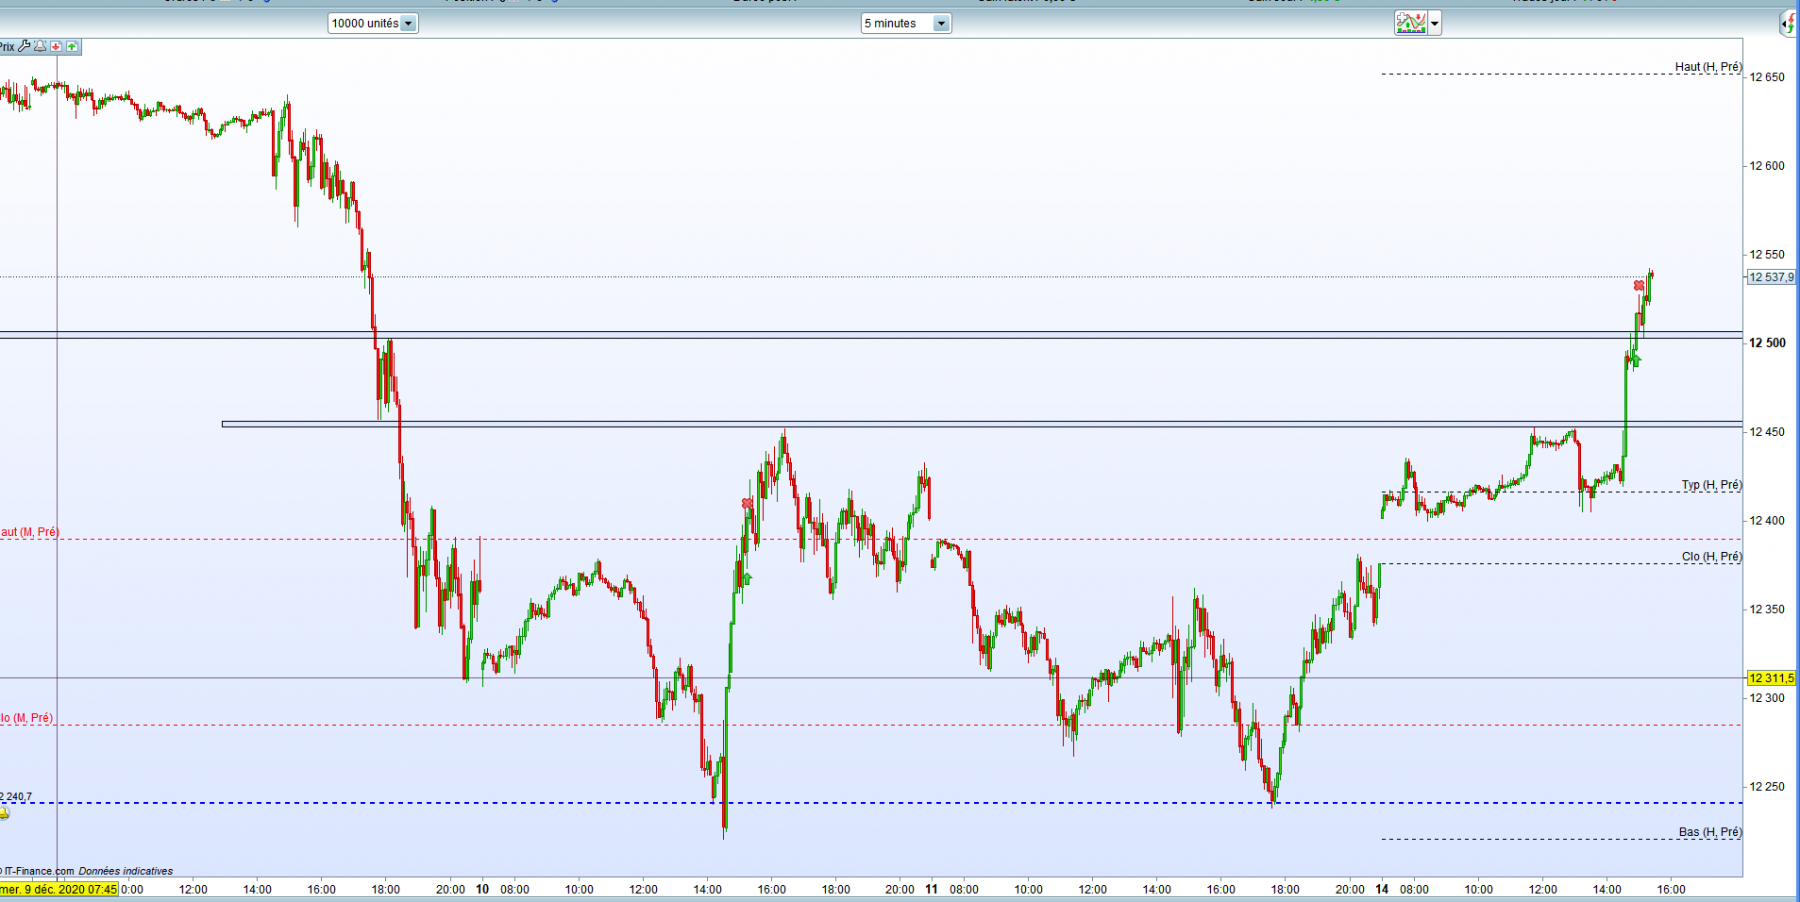
Task: Select the green entry arrow near 12 500
Action: [1636, 360]
